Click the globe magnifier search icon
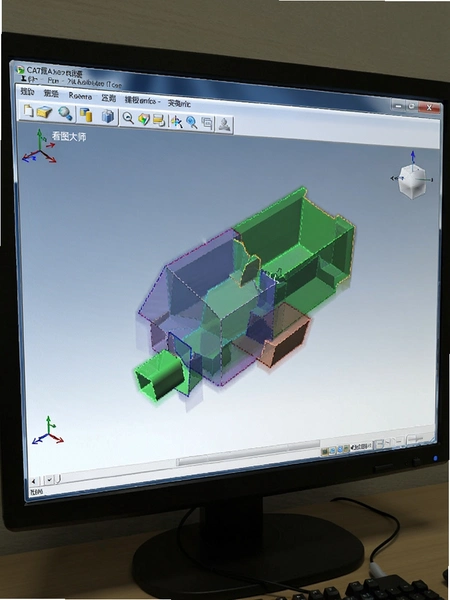The image size is (450, 600). (x=65, y=113)
